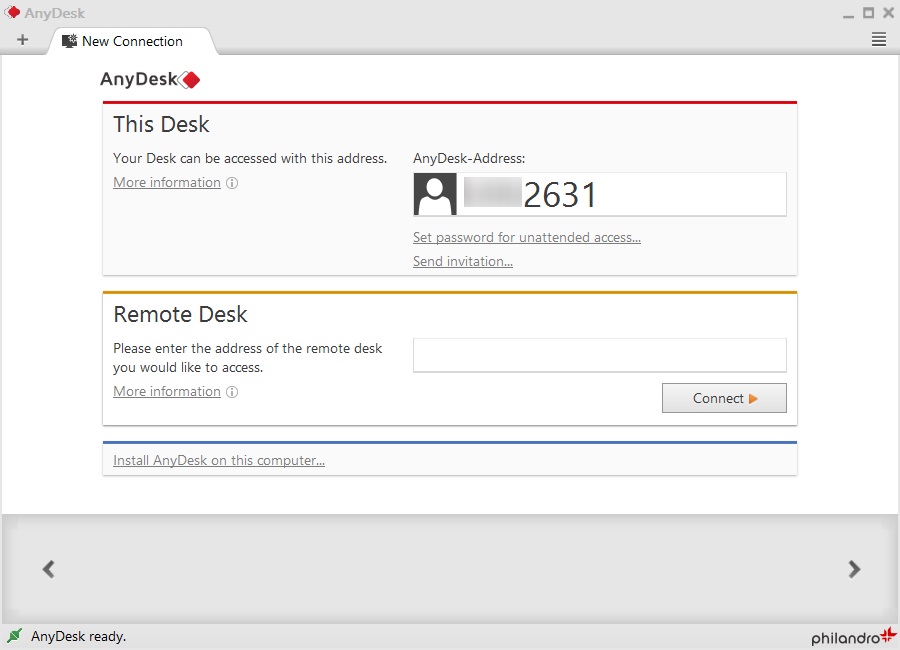900x650 pixels.
Task: Click Install AnyDesk on this computer
Action: point(219,461)
